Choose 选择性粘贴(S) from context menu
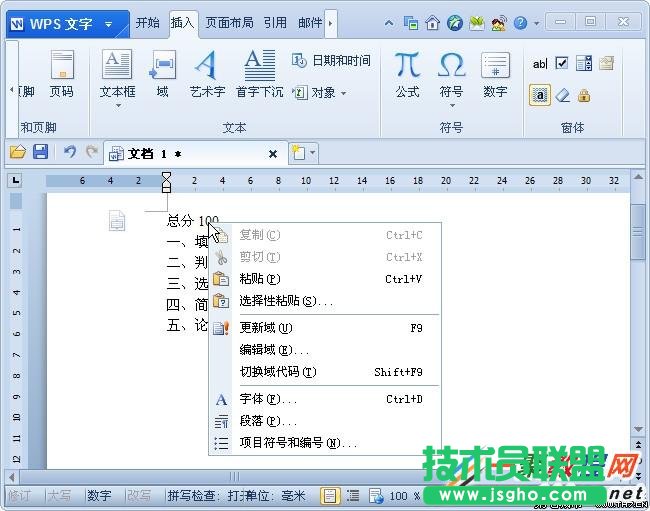Screen dimensions: 650x511 325,301
